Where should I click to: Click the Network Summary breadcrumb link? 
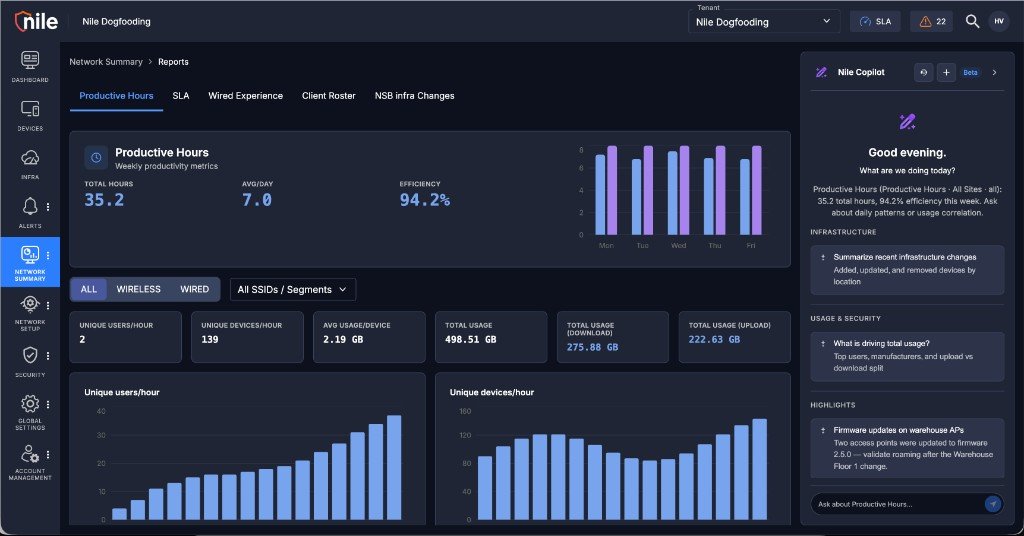click(x=106, y=62)
